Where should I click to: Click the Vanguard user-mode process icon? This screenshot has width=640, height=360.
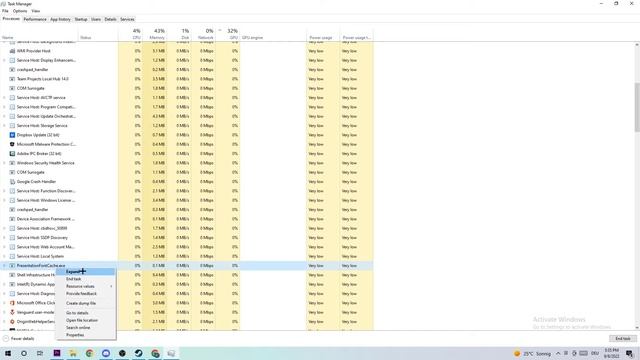click(12, 312)
